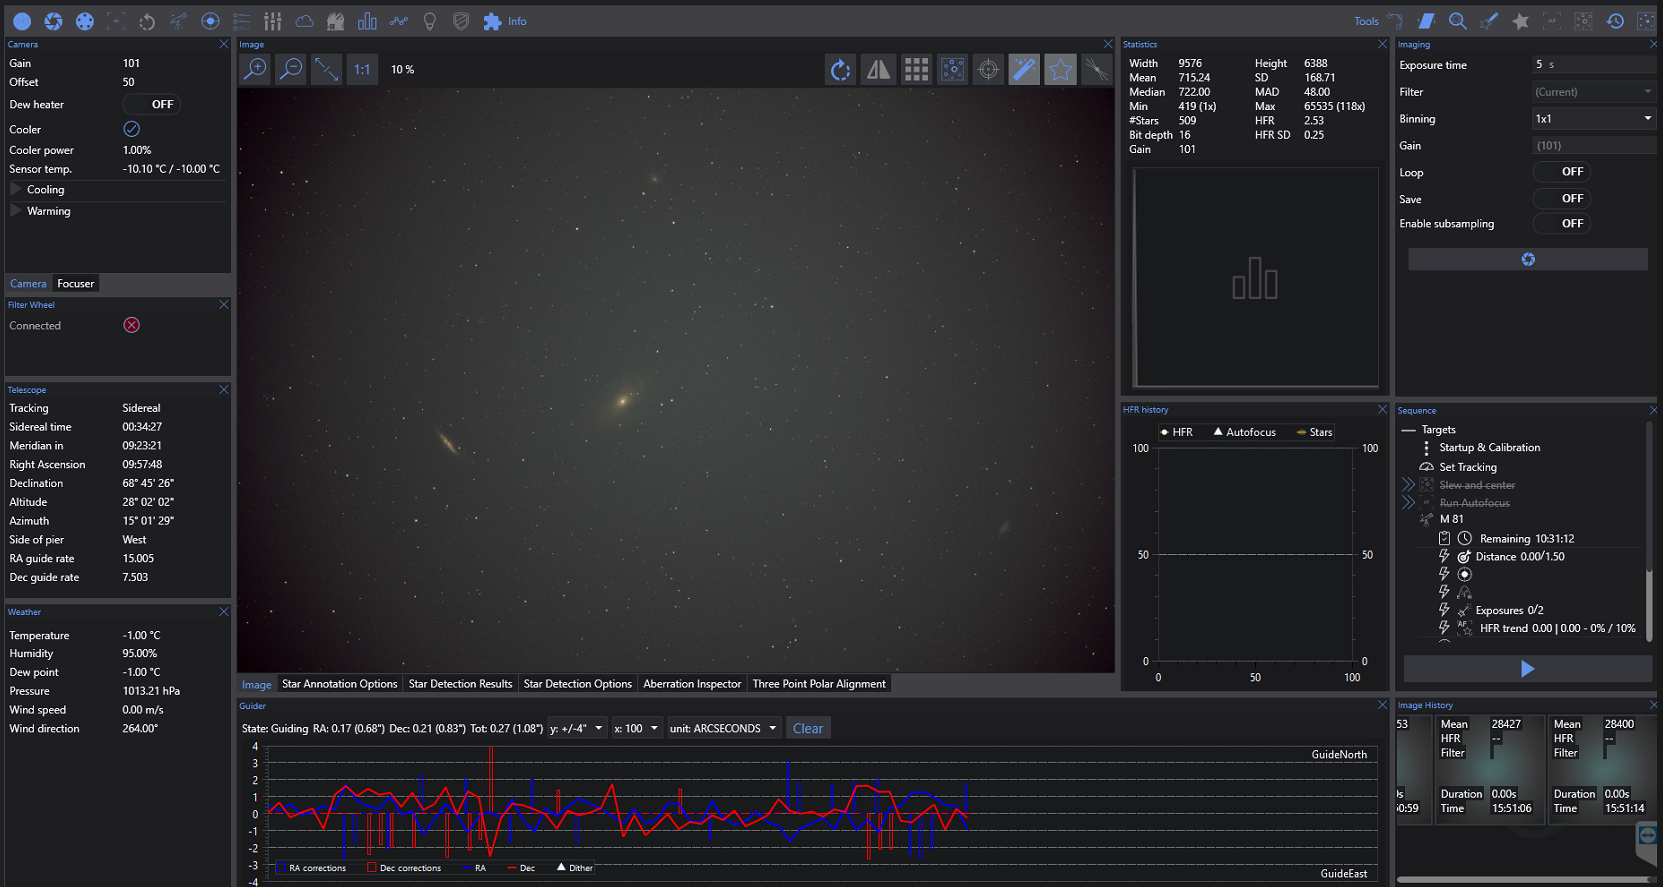This screenshot has width=1663, height=887.
Task: Open the dome panel icon in toolbar
Action: [336, 21]
